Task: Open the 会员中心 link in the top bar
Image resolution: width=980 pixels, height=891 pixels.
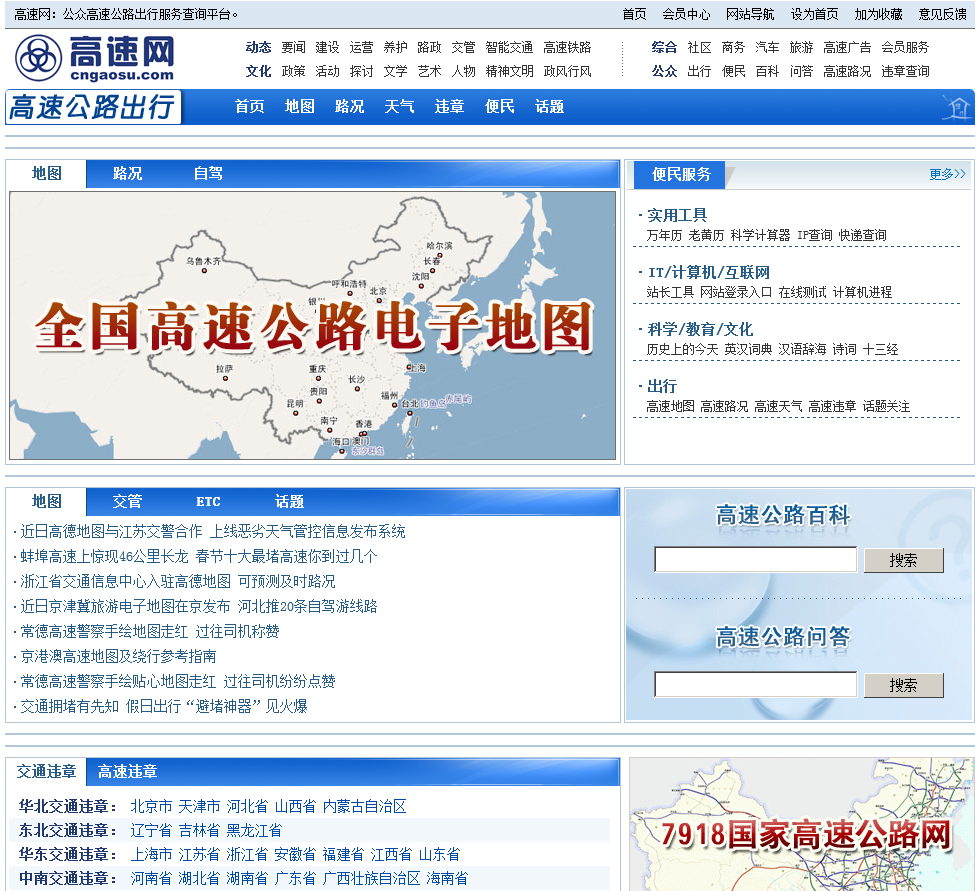Action: [686, 14]
